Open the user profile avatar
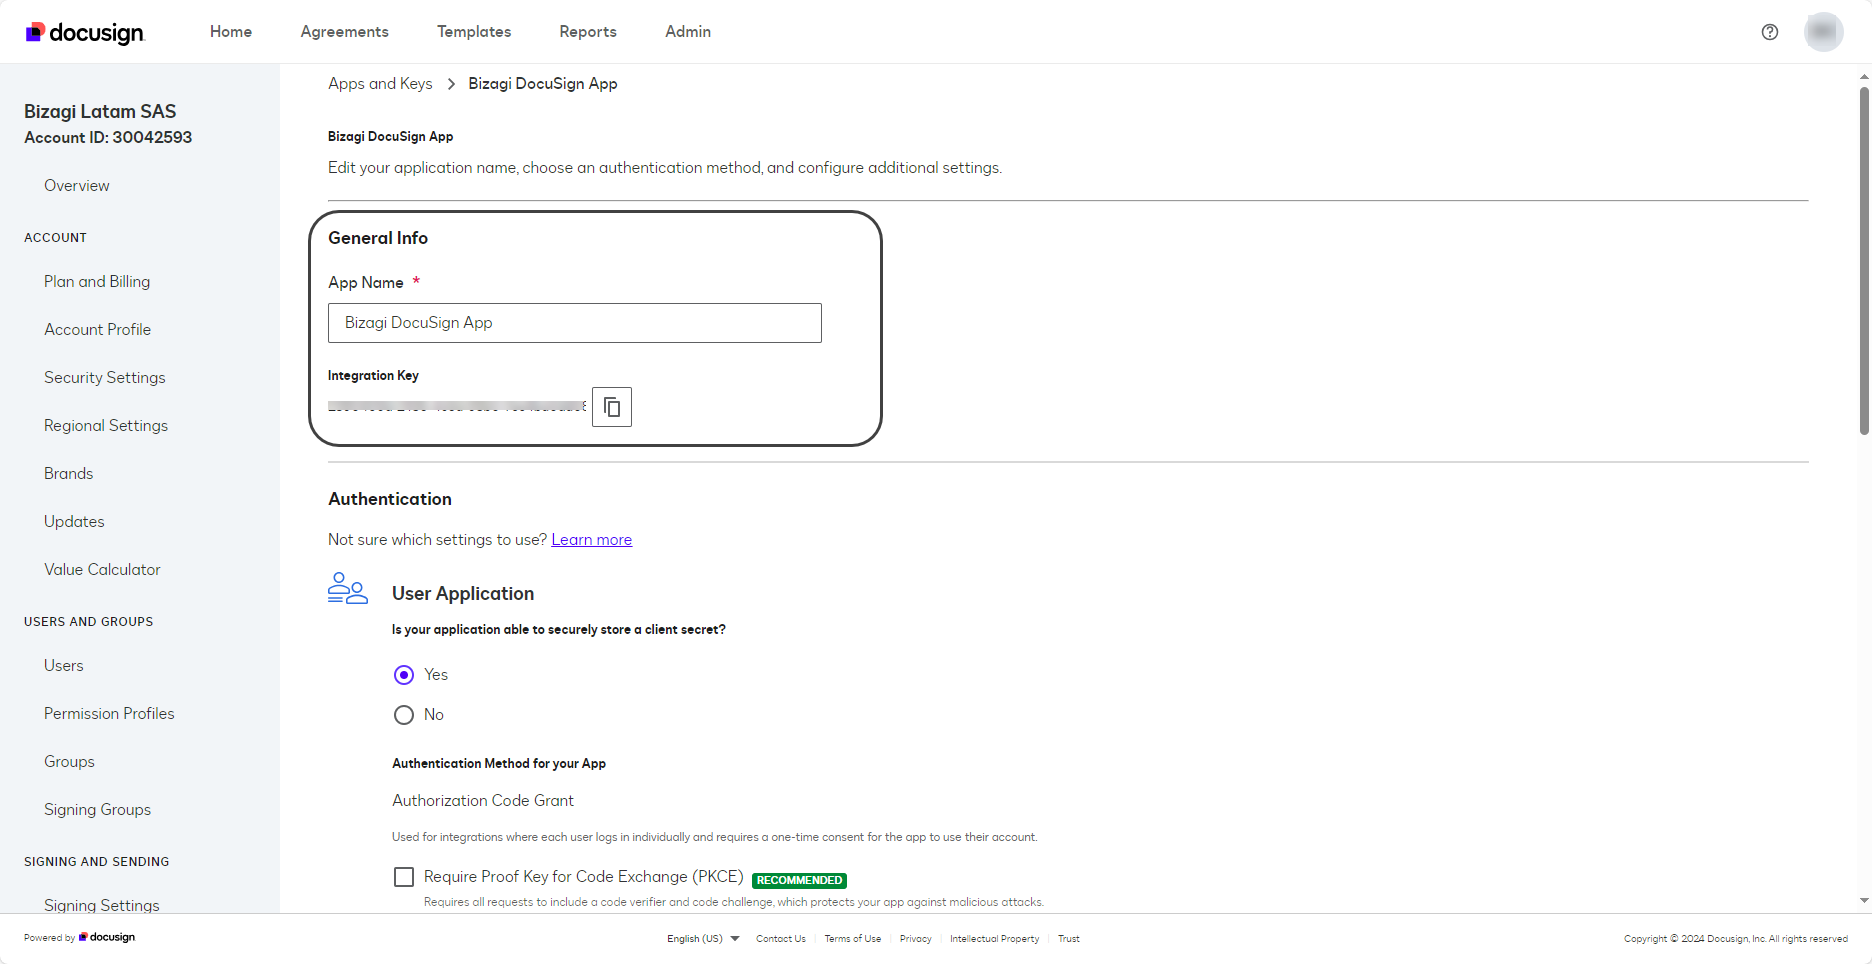Screen dimensions: 1872x964 [x=1824, y=32]
